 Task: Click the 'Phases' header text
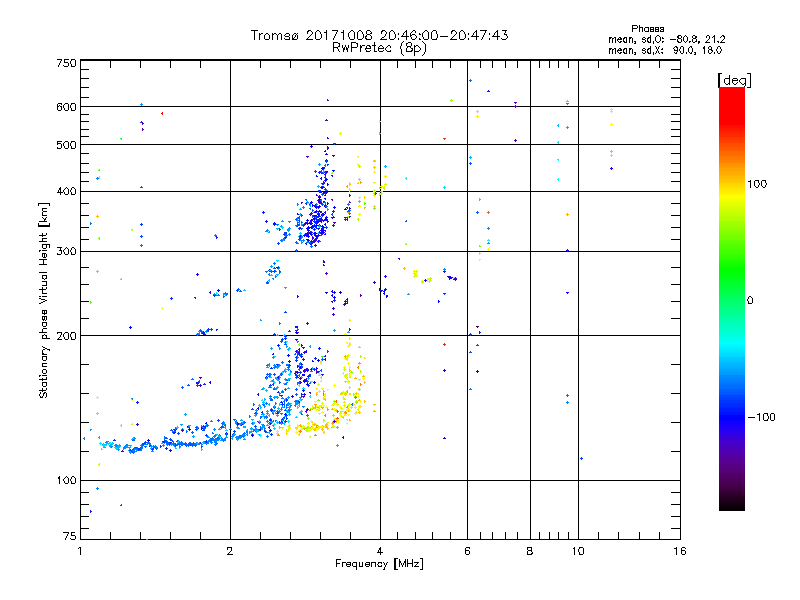tap(647, 29)
